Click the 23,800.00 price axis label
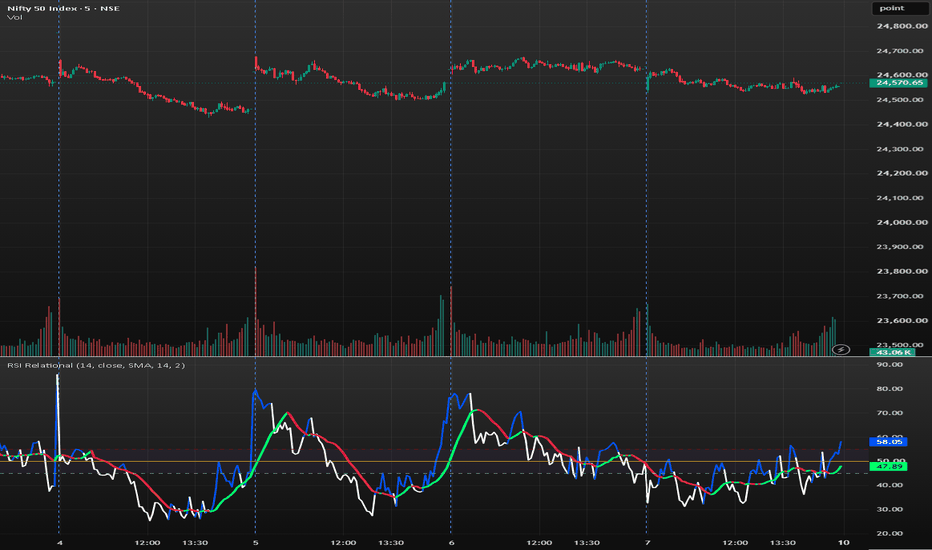The width and height of the screenshot is (932, 550). tap(902, 272)
